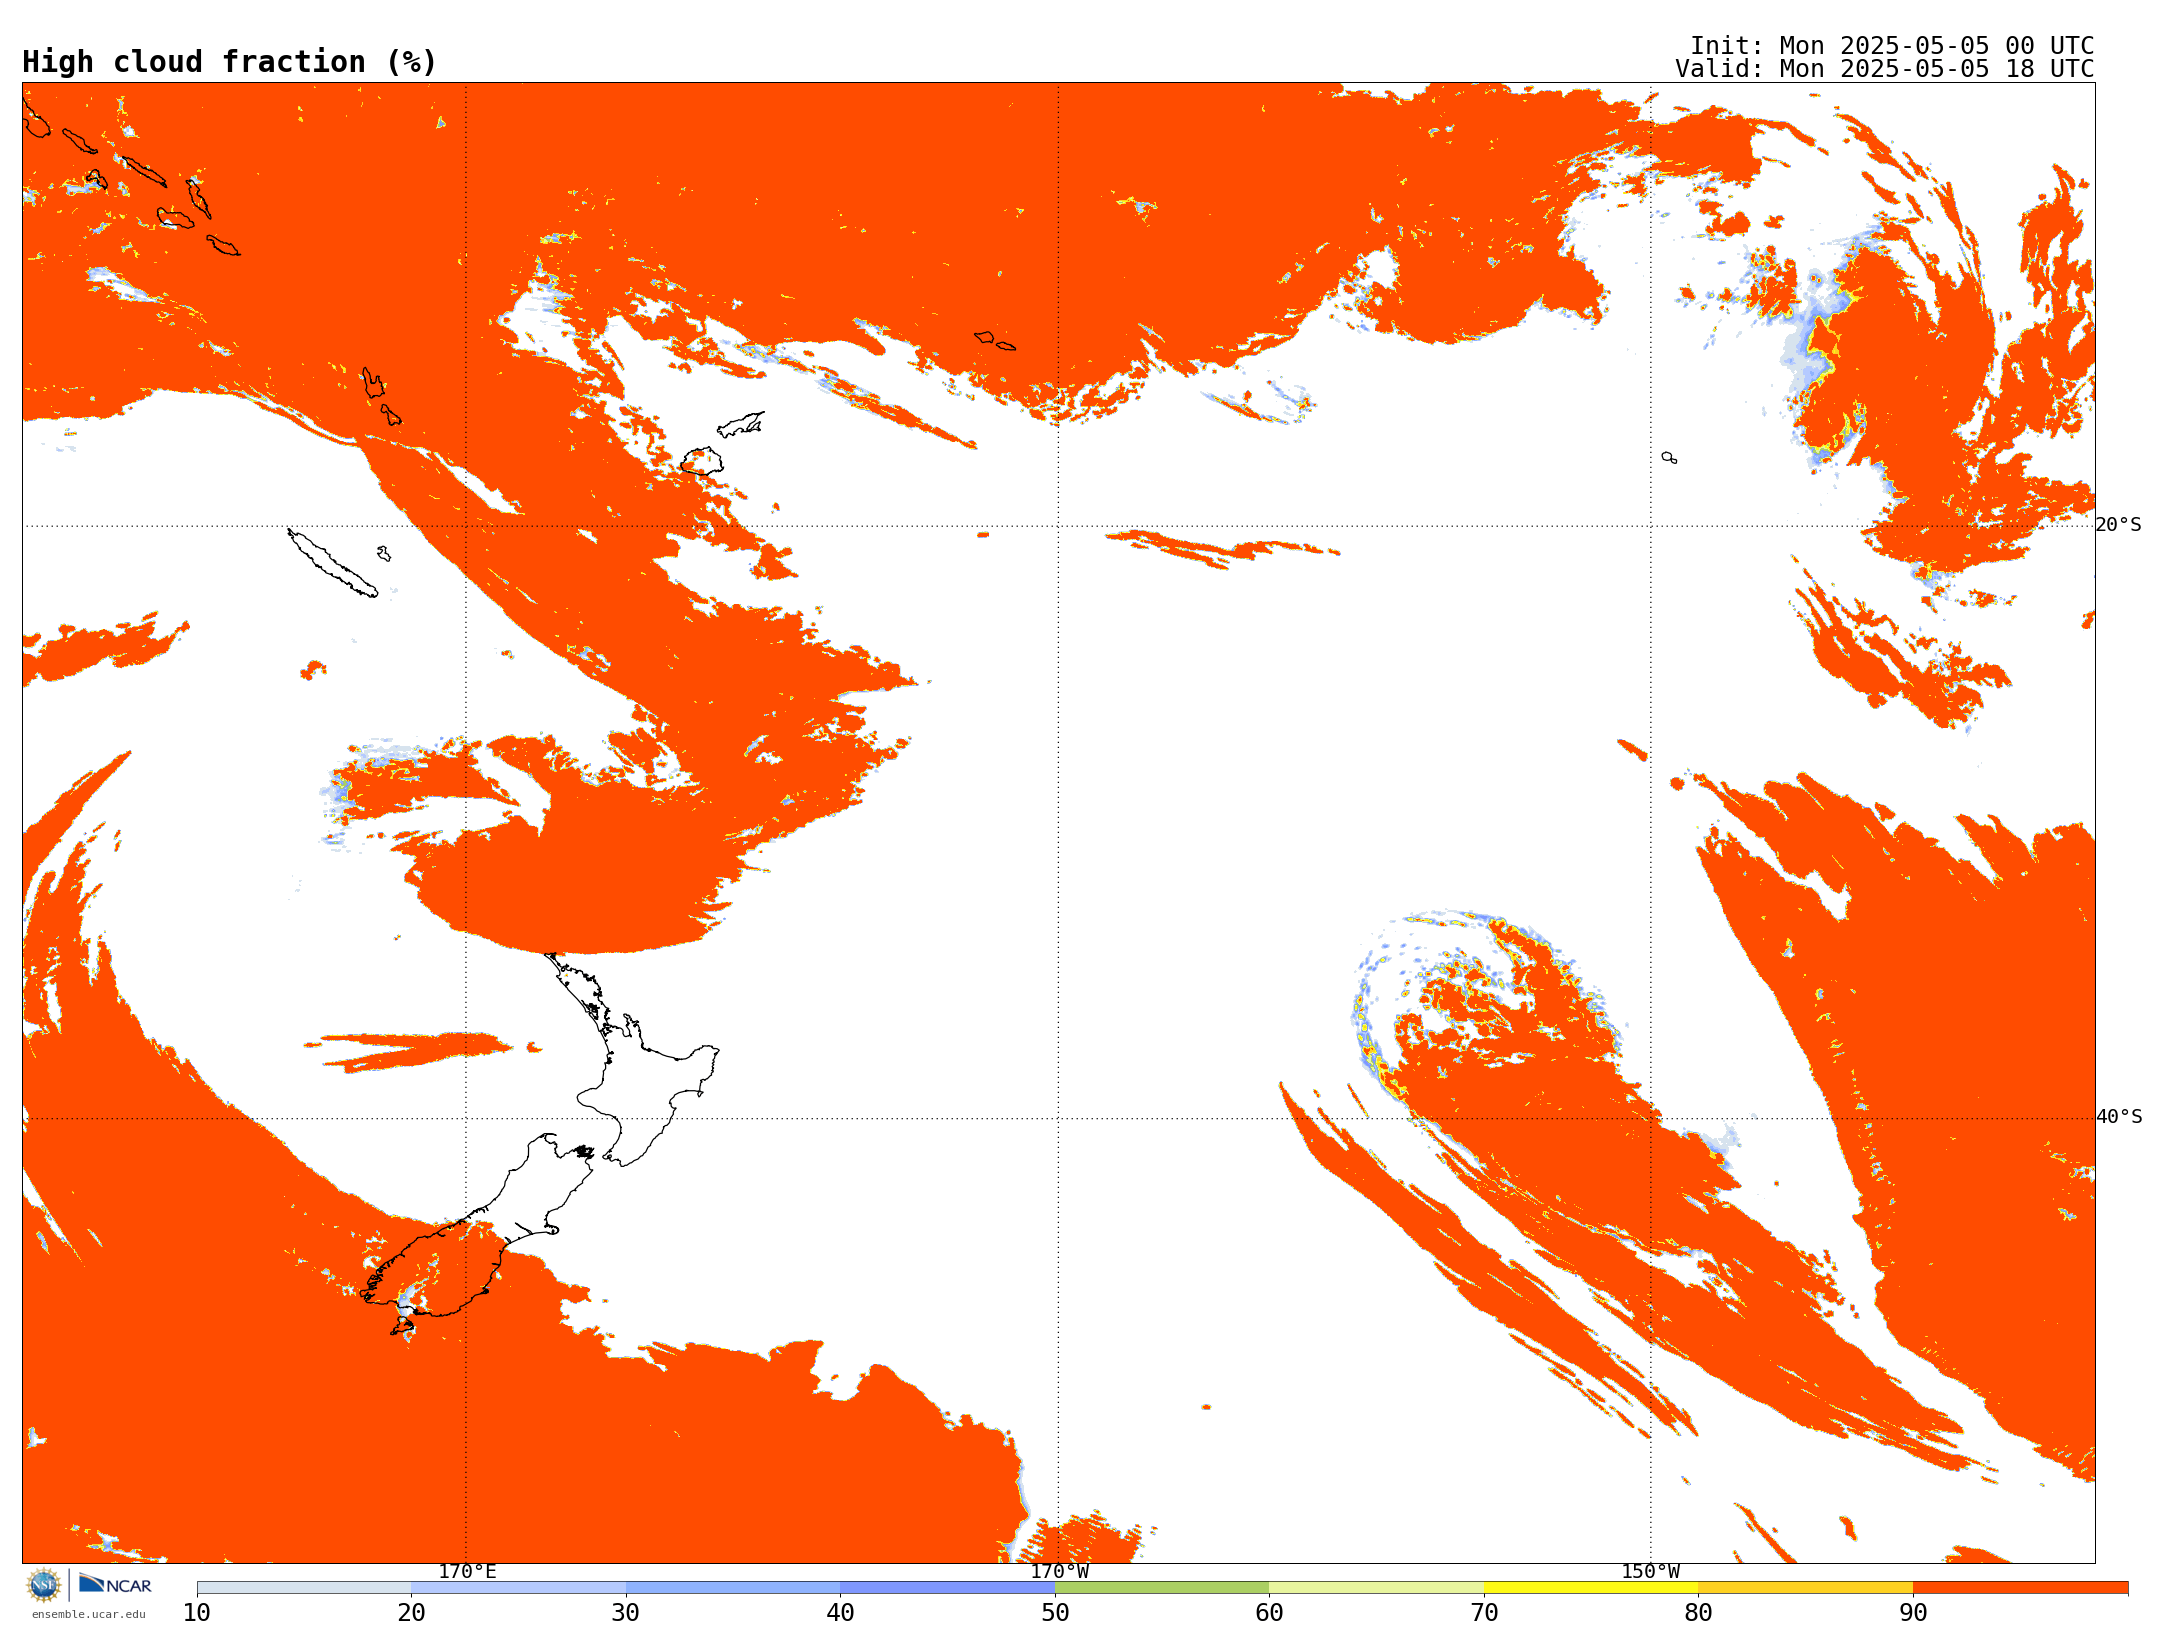Click the 40°S latitude label
The width and height of the screenshot is (2160, 1626).
[2119, 1117]
